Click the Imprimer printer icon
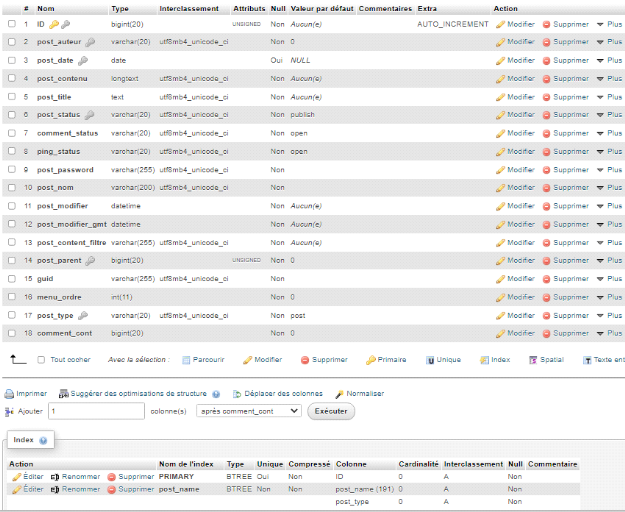This screenshot has width=625, height=512. [9, 394]
